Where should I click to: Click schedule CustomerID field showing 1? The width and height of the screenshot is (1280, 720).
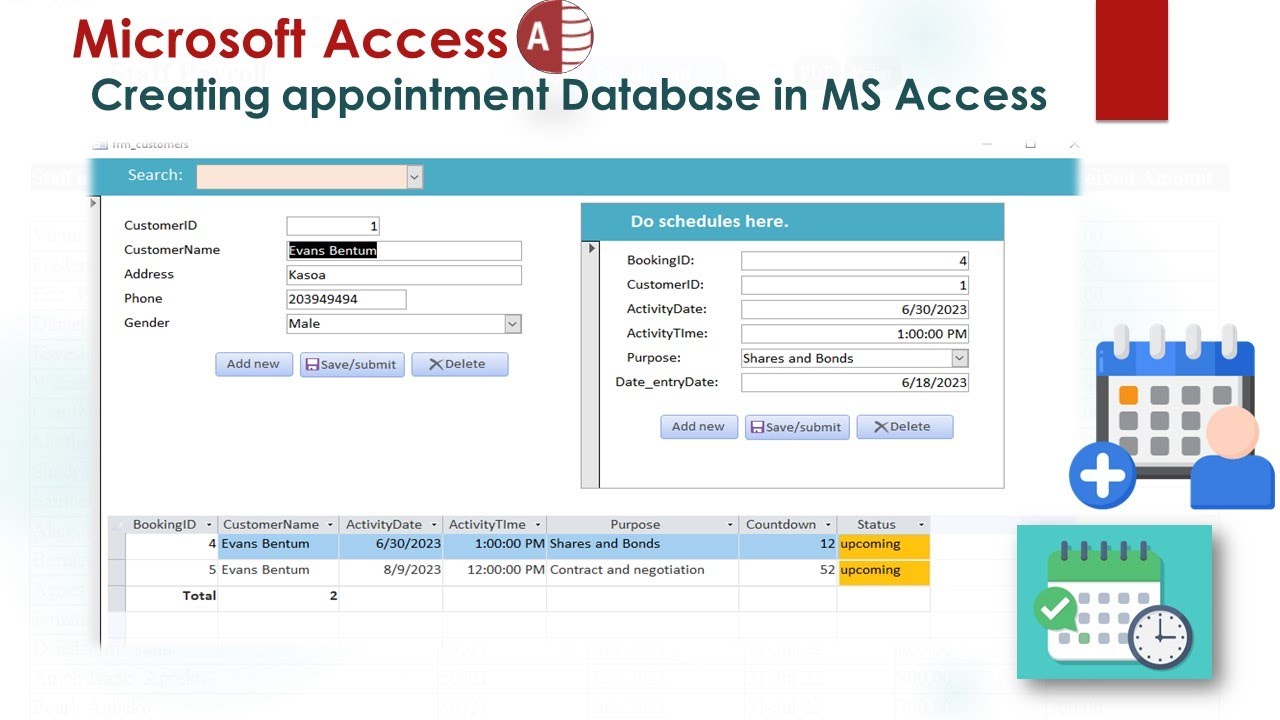(x=855, y=285)
